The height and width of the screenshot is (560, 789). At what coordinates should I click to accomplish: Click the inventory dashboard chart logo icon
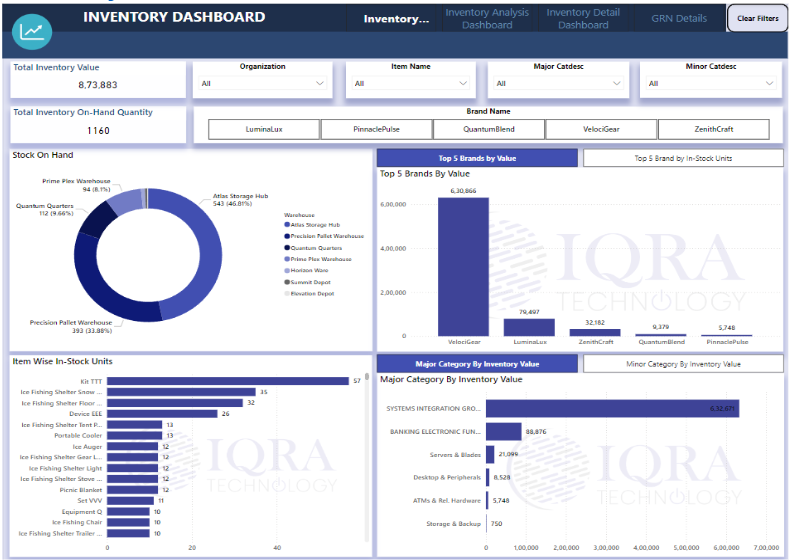pyautogui.click(x=32, y=30)
